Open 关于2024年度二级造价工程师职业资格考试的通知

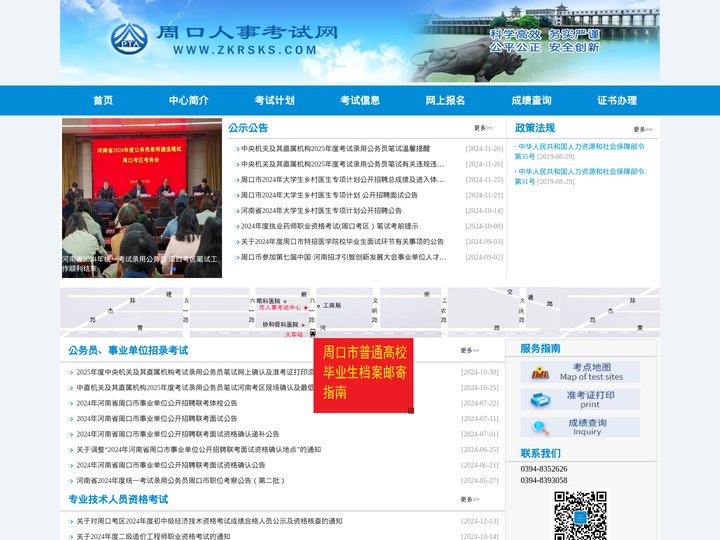point(153,536)
